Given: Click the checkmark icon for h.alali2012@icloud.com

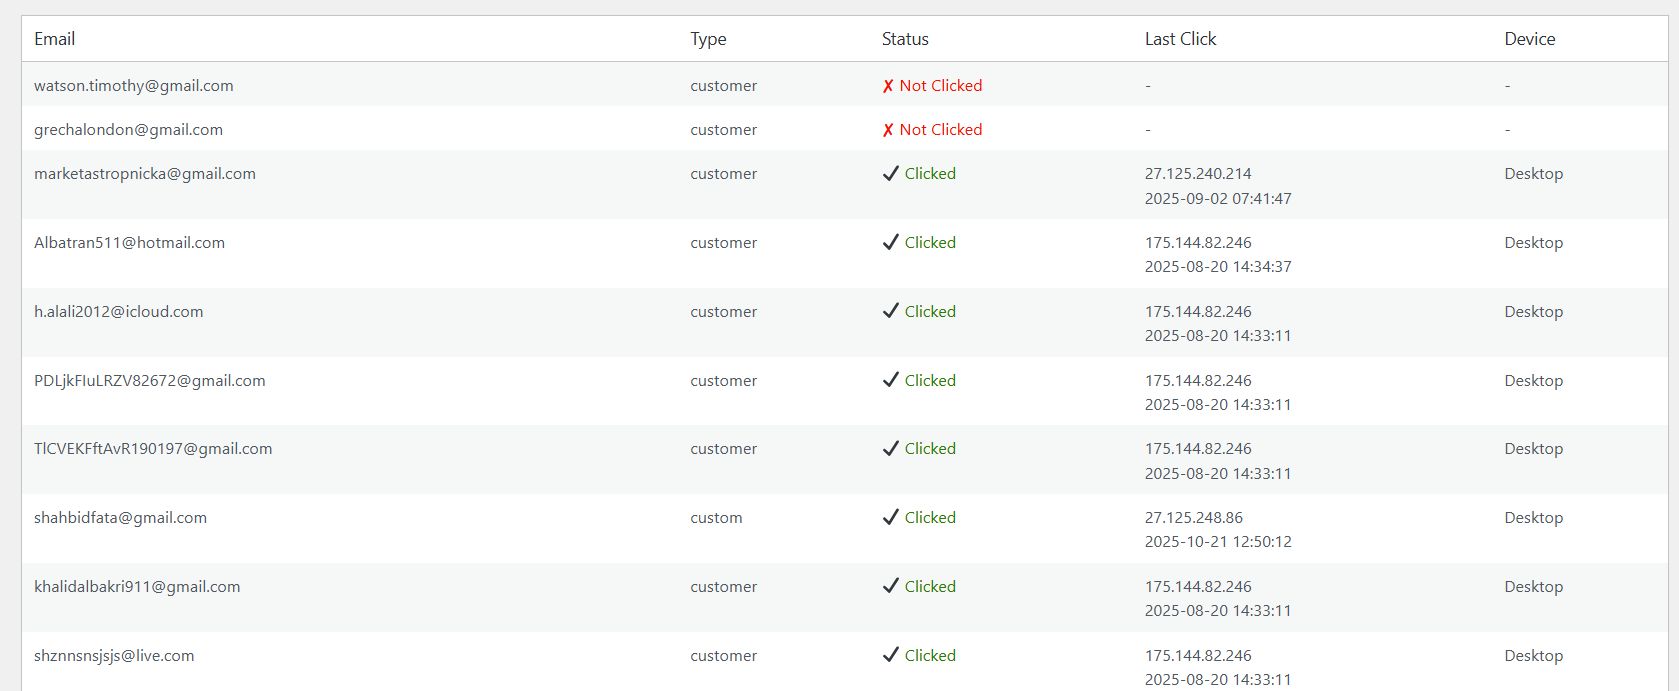Looking at the screenshot, I should [891, 311].
